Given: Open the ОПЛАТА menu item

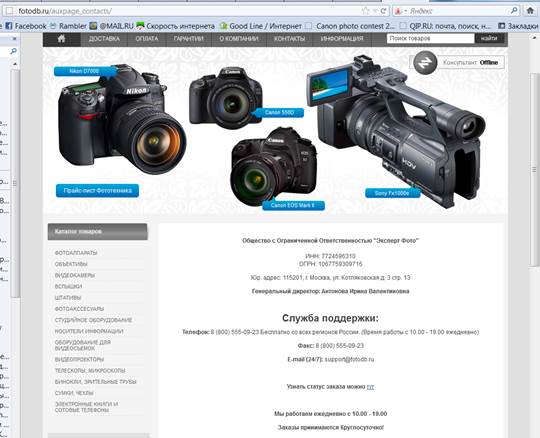Looking at the screenshot, I should pyautogui.click(x=147, y=39).
